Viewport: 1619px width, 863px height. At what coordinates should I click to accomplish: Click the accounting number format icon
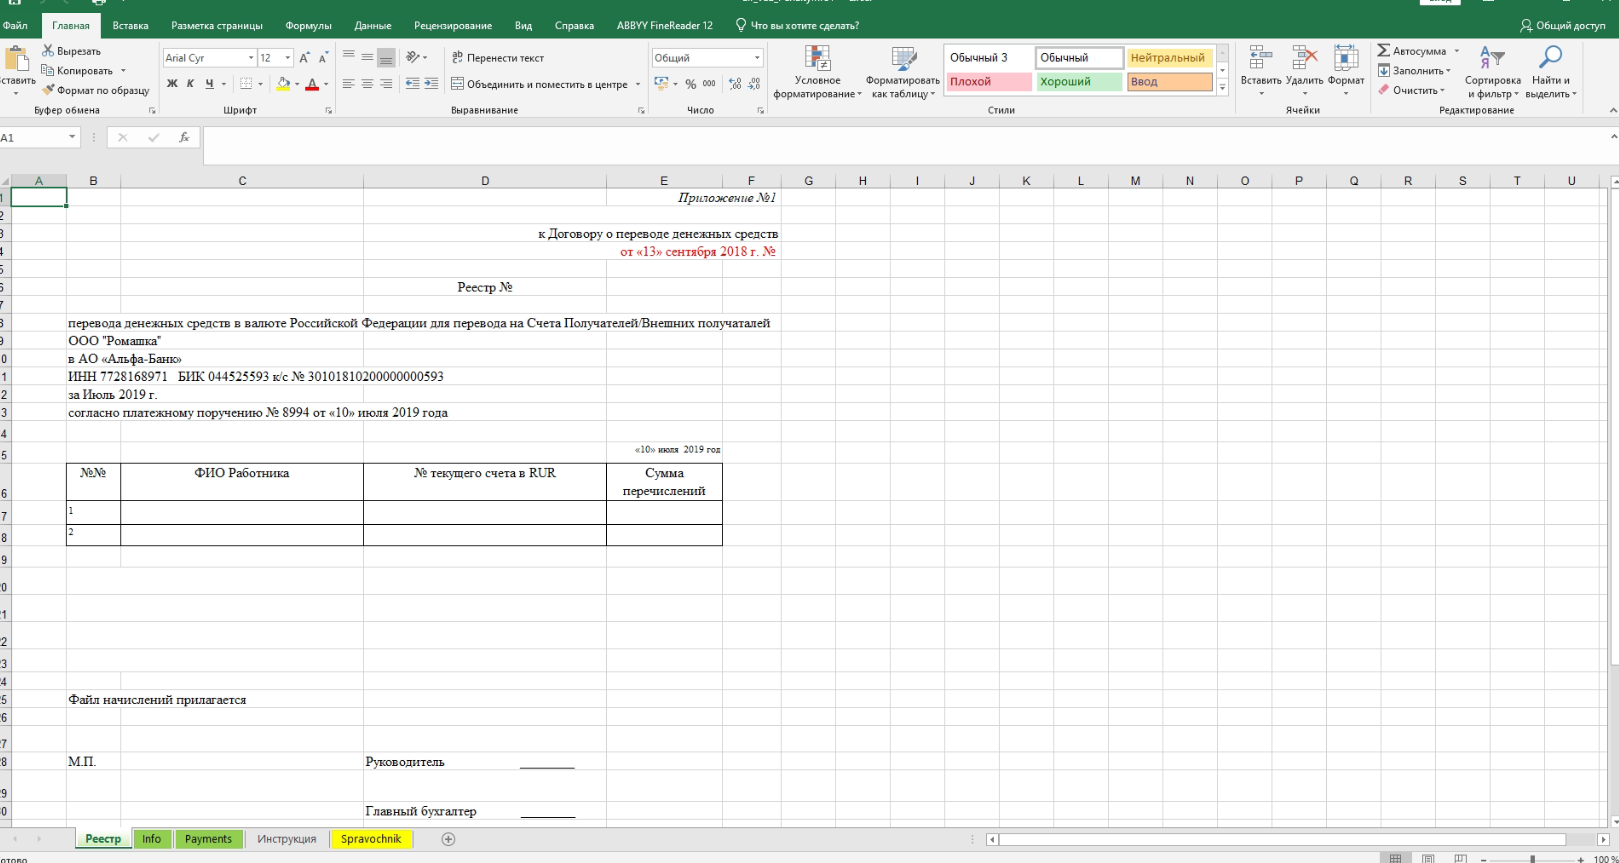click(661, 84)
